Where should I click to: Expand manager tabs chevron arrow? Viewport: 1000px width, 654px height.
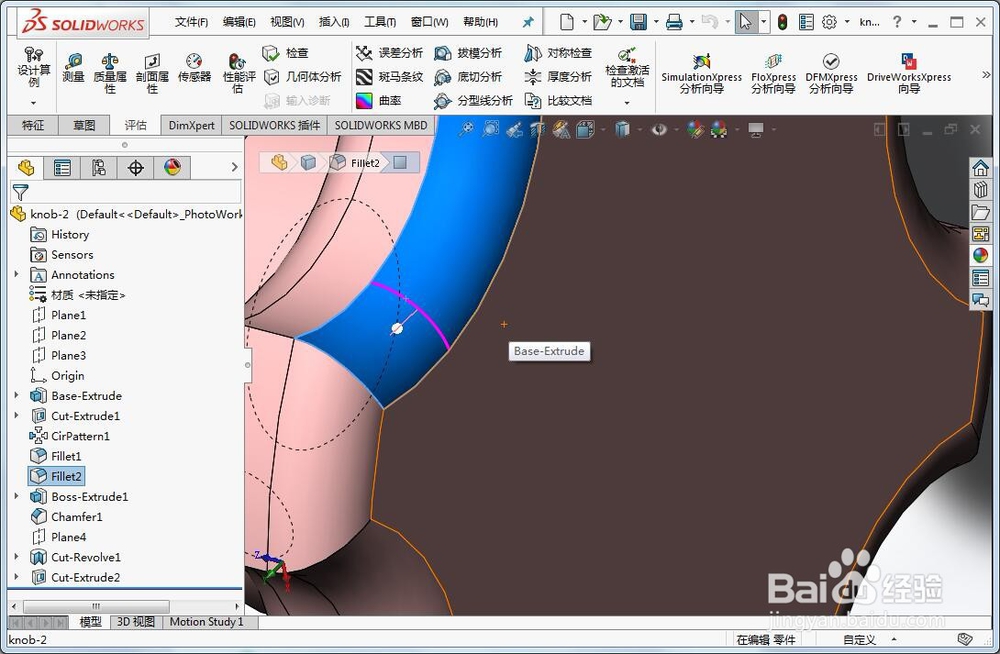tap(234, 167)
